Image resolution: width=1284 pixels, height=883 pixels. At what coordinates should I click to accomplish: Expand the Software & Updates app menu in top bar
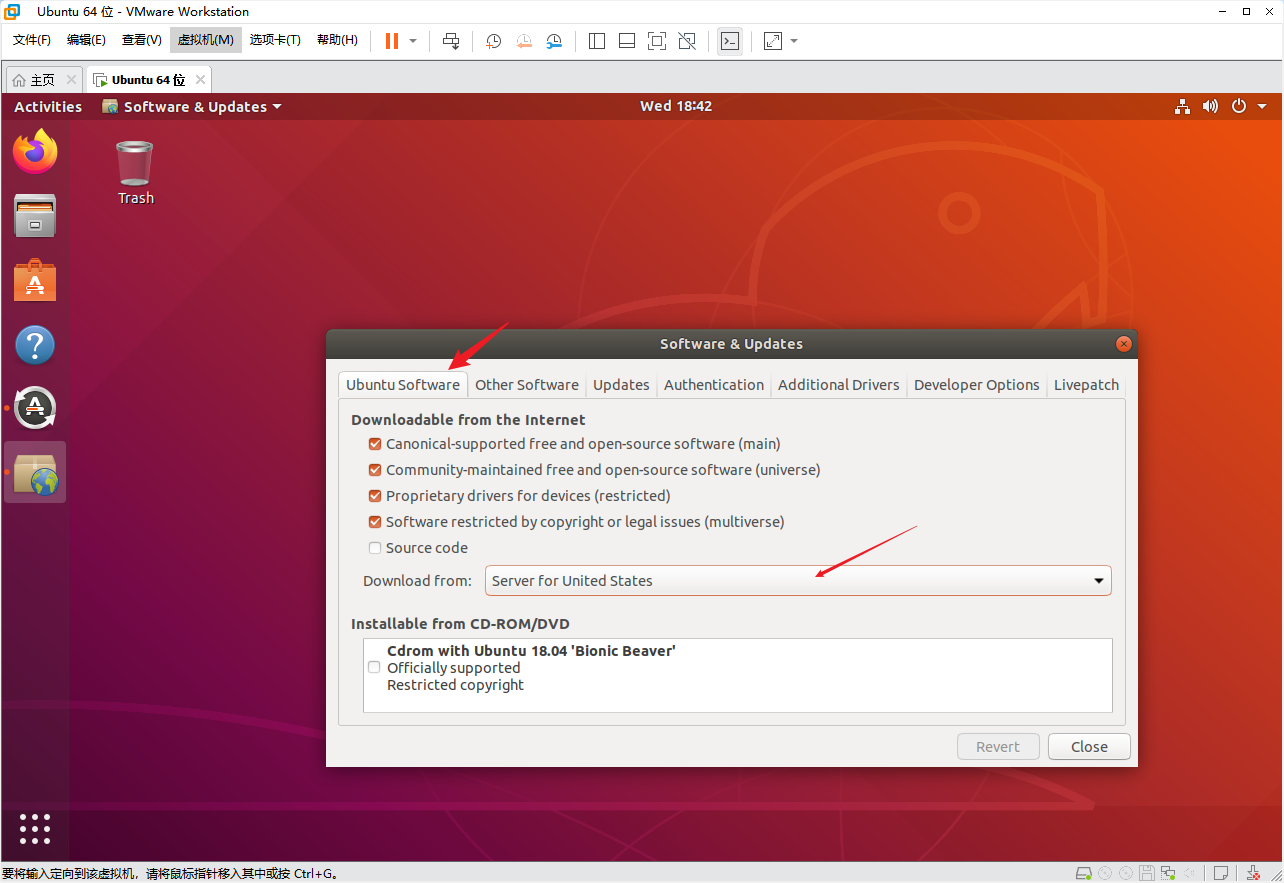click(192, 107)
